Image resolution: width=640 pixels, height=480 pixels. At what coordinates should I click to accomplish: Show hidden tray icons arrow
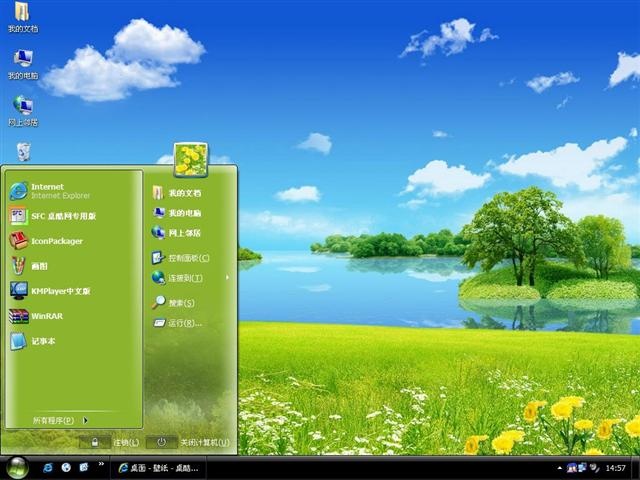pos(559,468)
